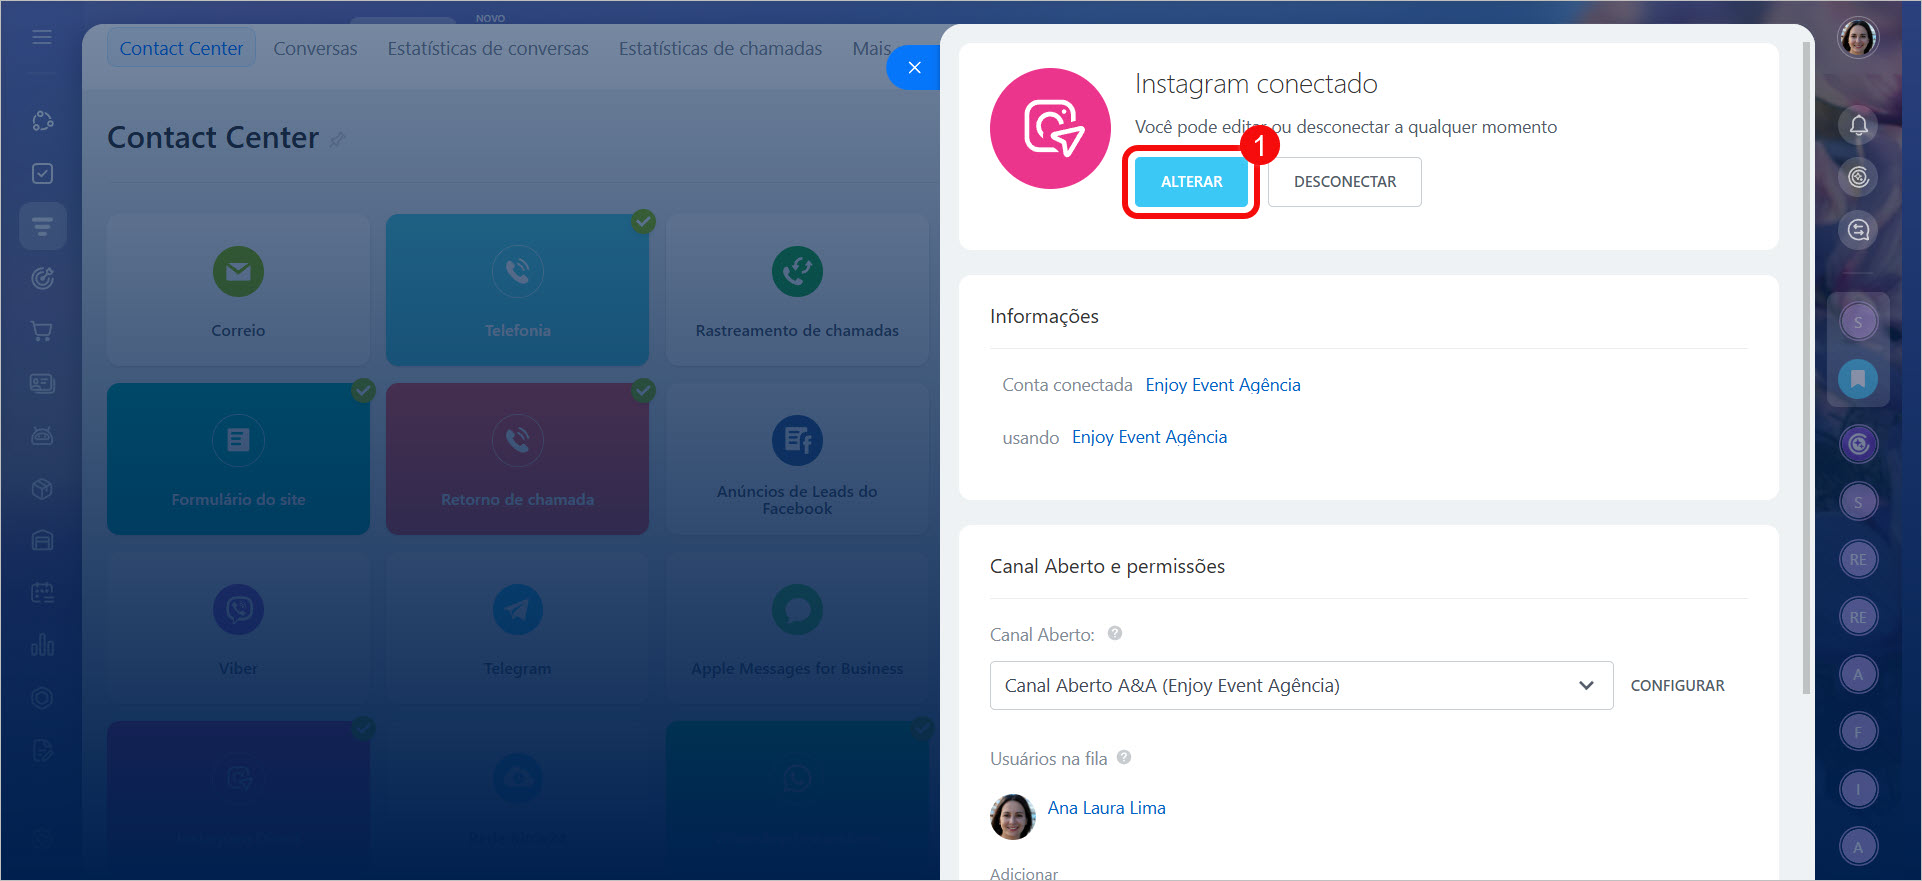Open the robot automation icon in sidebar
1922x881 pixels.
click(42, 436)
